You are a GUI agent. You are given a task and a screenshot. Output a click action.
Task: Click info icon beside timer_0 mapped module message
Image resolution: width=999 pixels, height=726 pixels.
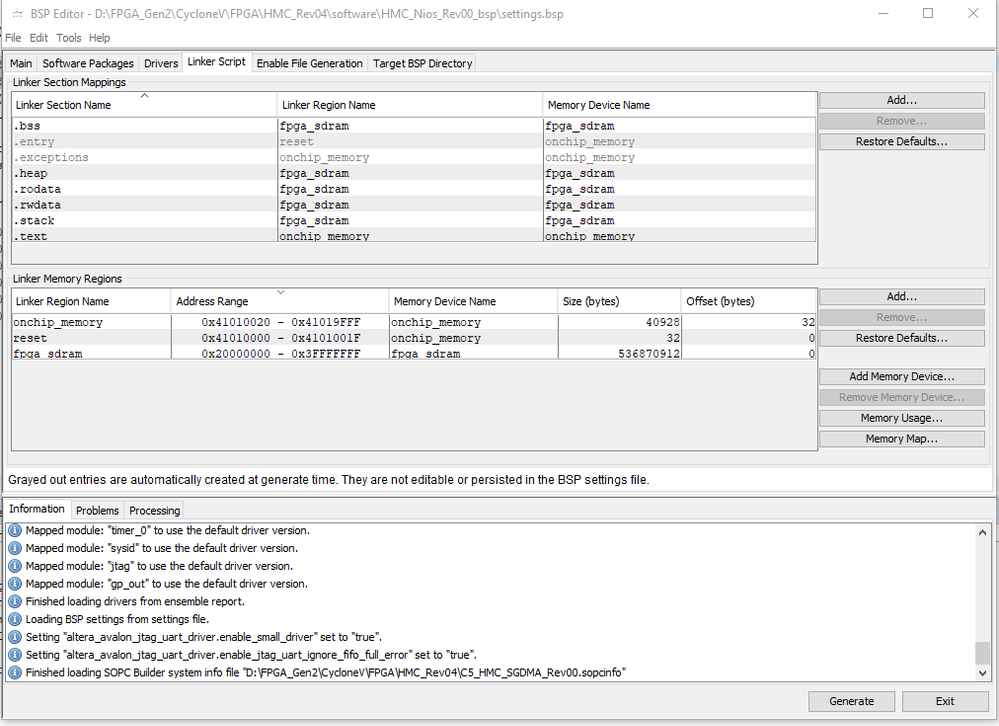tap(15, 530)
